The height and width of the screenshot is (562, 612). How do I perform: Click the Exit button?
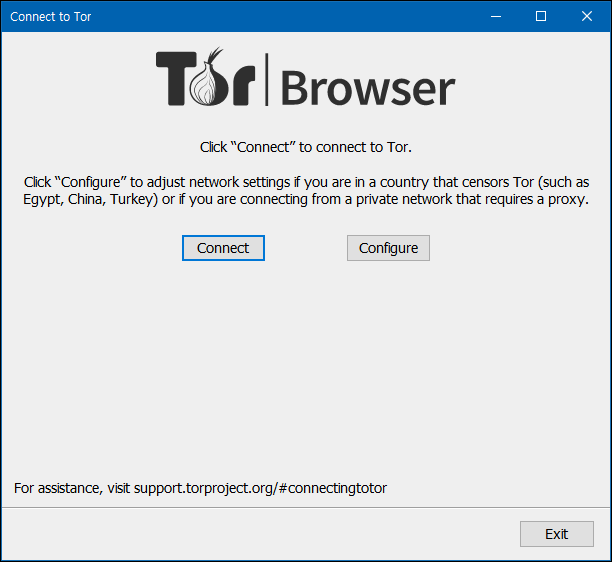[557, 534]
